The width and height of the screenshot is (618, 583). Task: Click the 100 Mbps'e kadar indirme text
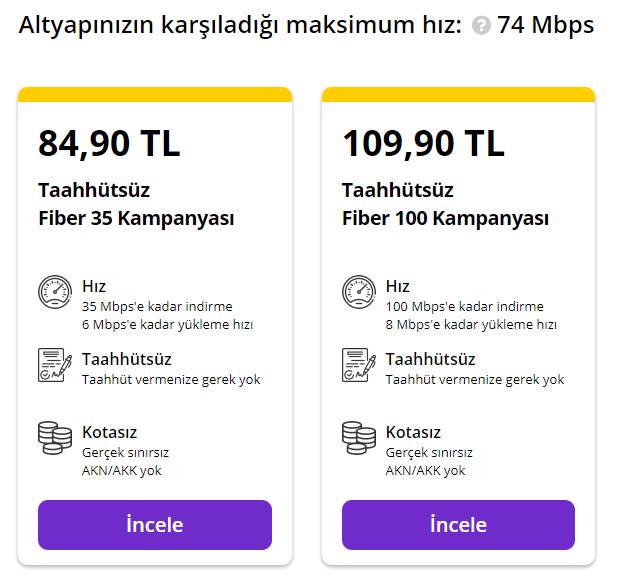464,306
